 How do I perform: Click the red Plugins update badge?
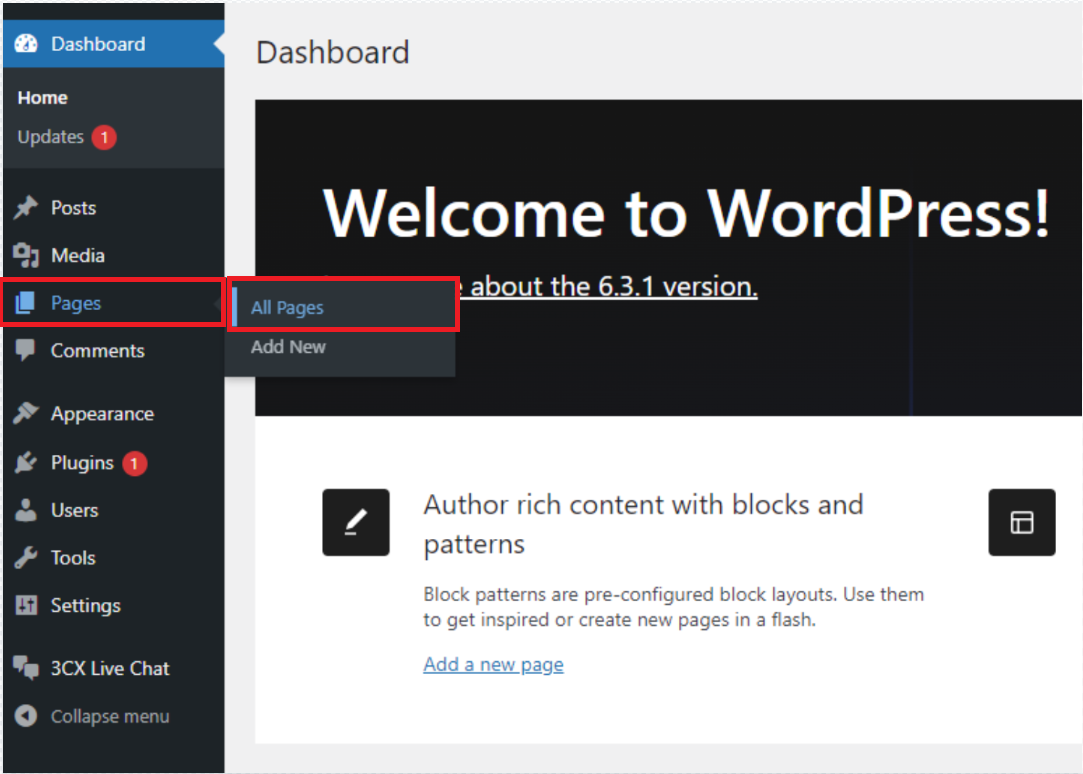pyautogui.click(x=135, y=463)
